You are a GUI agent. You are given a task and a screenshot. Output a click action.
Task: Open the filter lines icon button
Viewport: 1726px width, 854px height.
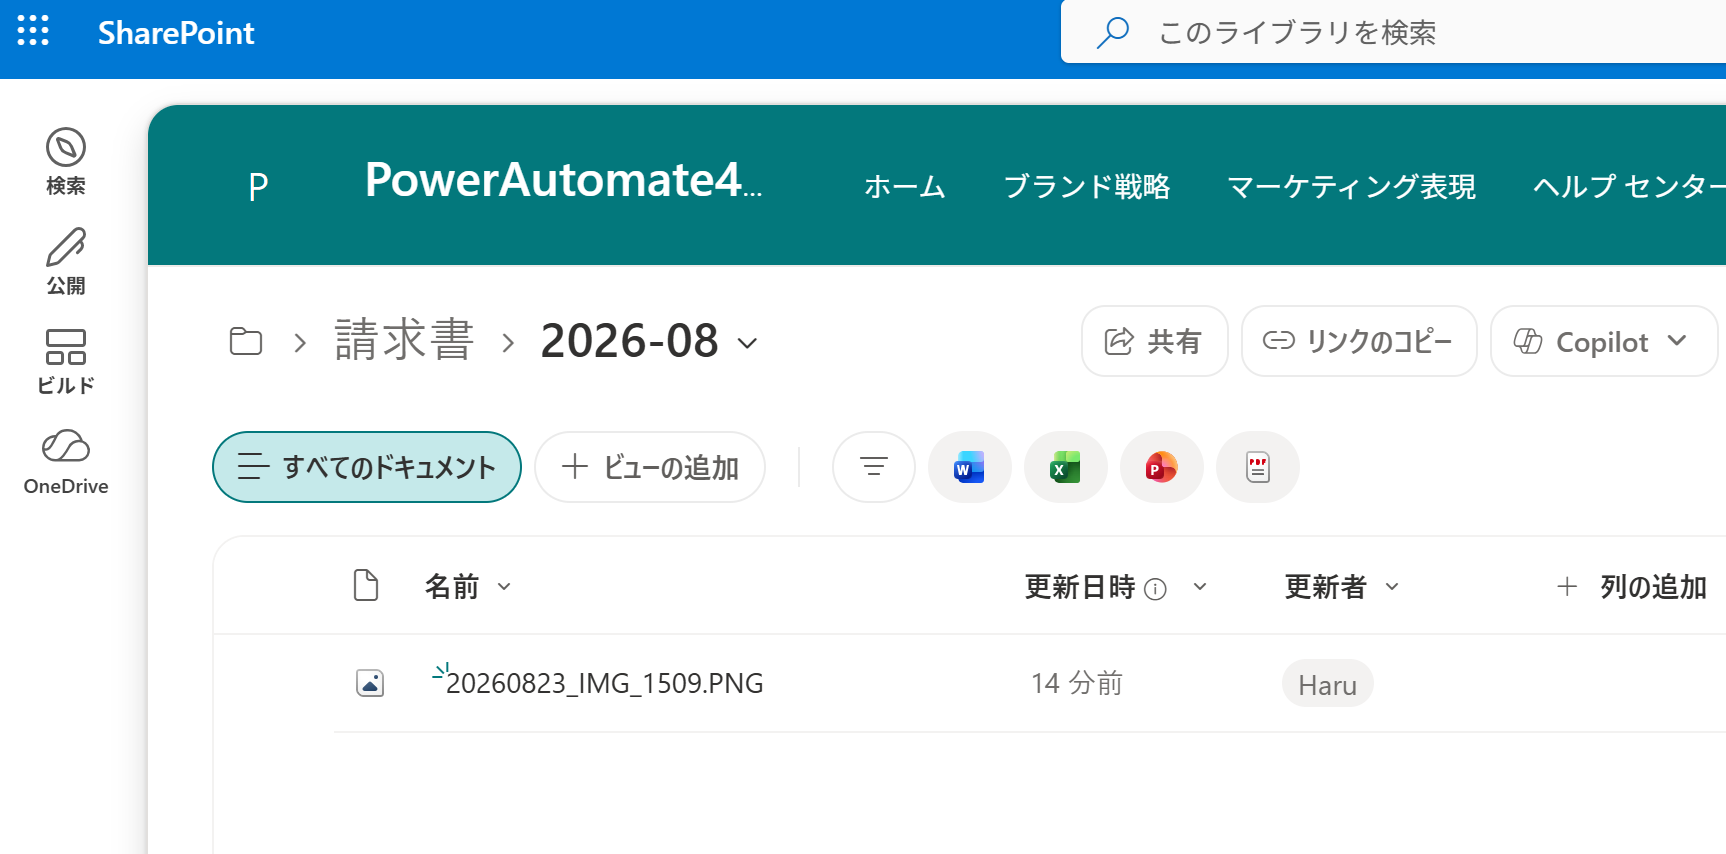(x=874, y=467)
